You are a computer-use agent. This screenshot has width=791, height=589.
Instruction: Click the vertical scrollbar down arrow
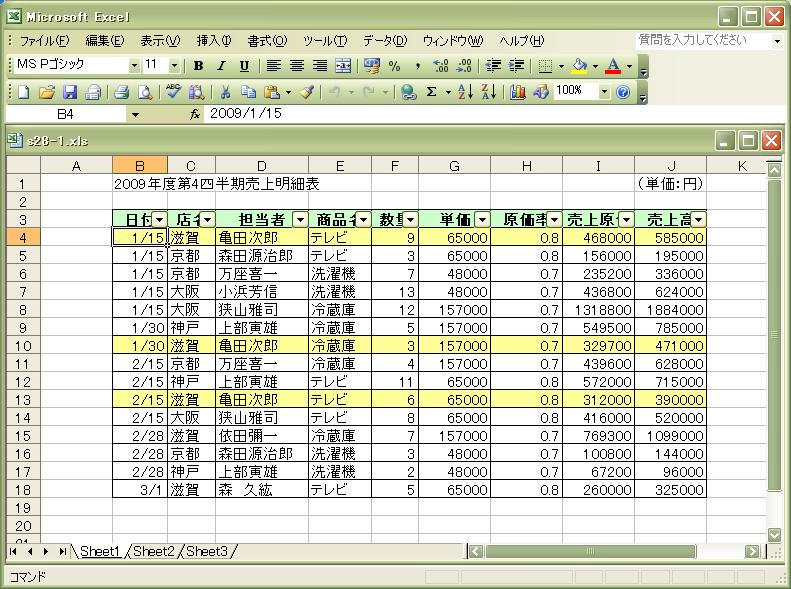[774, 535]
